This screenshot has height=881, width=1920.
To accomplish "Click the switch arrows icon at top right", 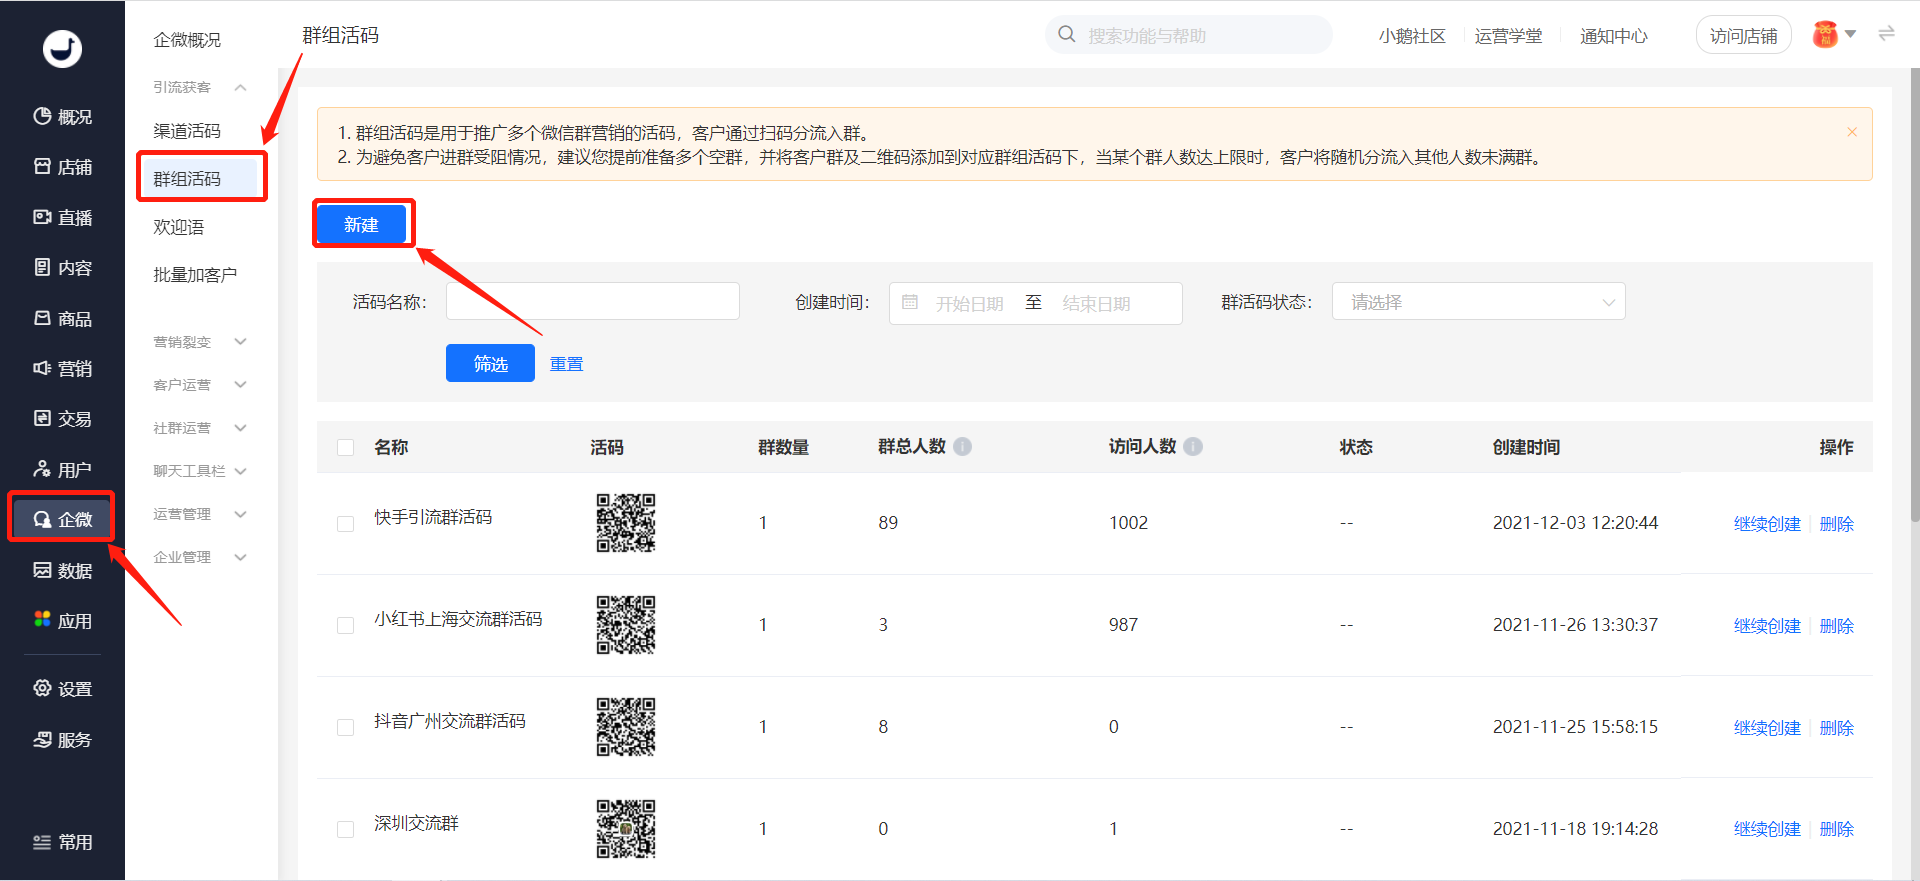I will [x=1886, y=33].
